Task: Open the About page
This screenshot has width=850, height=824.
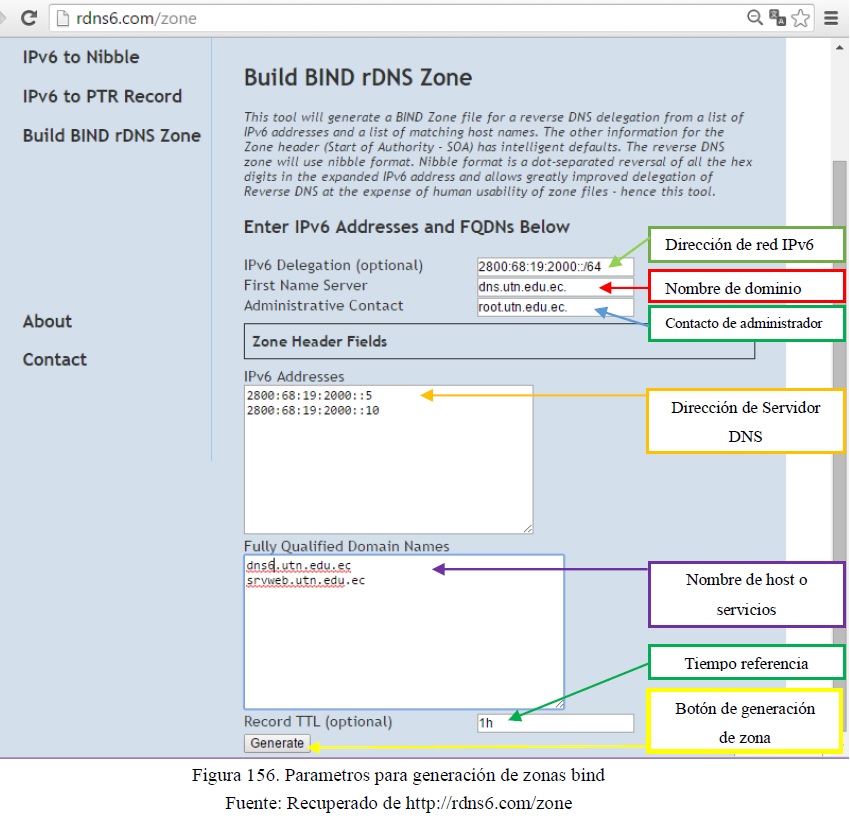Action: [x=47, y=321]
